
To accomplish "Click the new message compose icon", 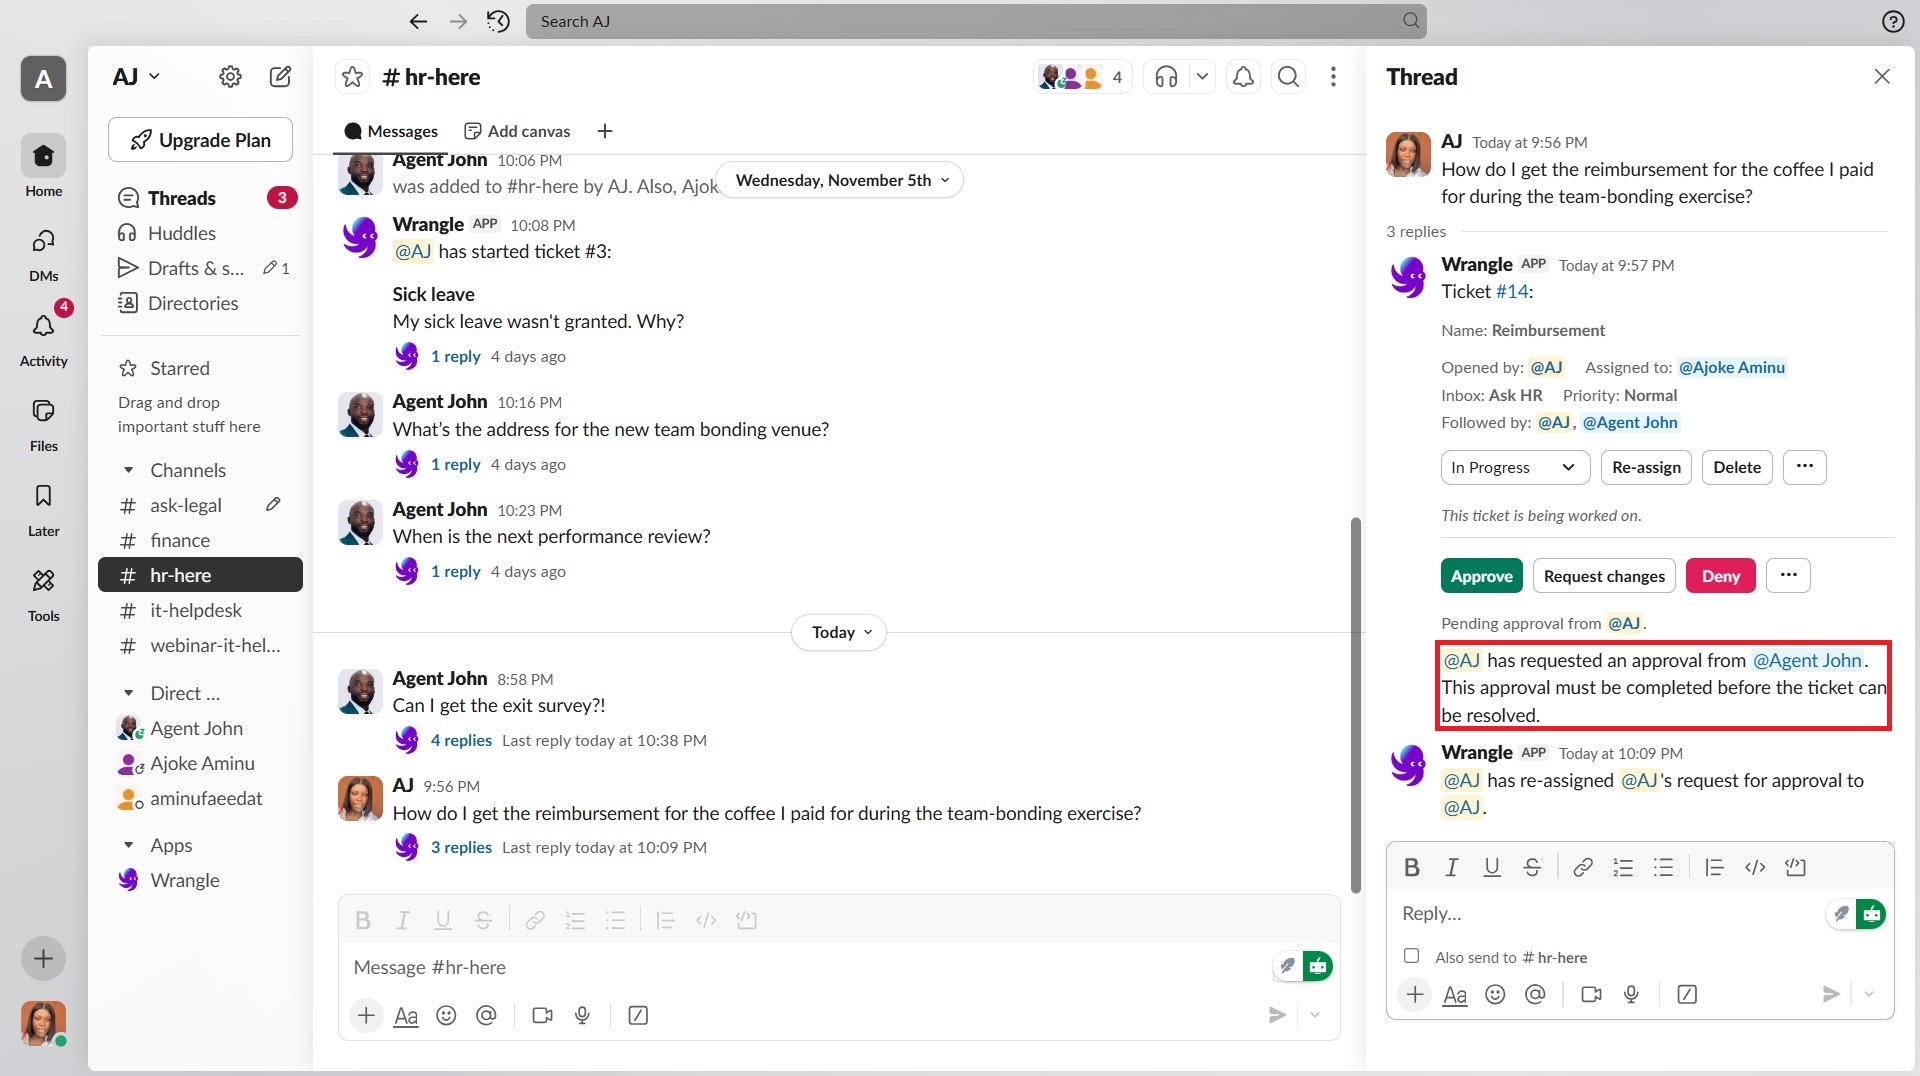I will click(280, 77).
